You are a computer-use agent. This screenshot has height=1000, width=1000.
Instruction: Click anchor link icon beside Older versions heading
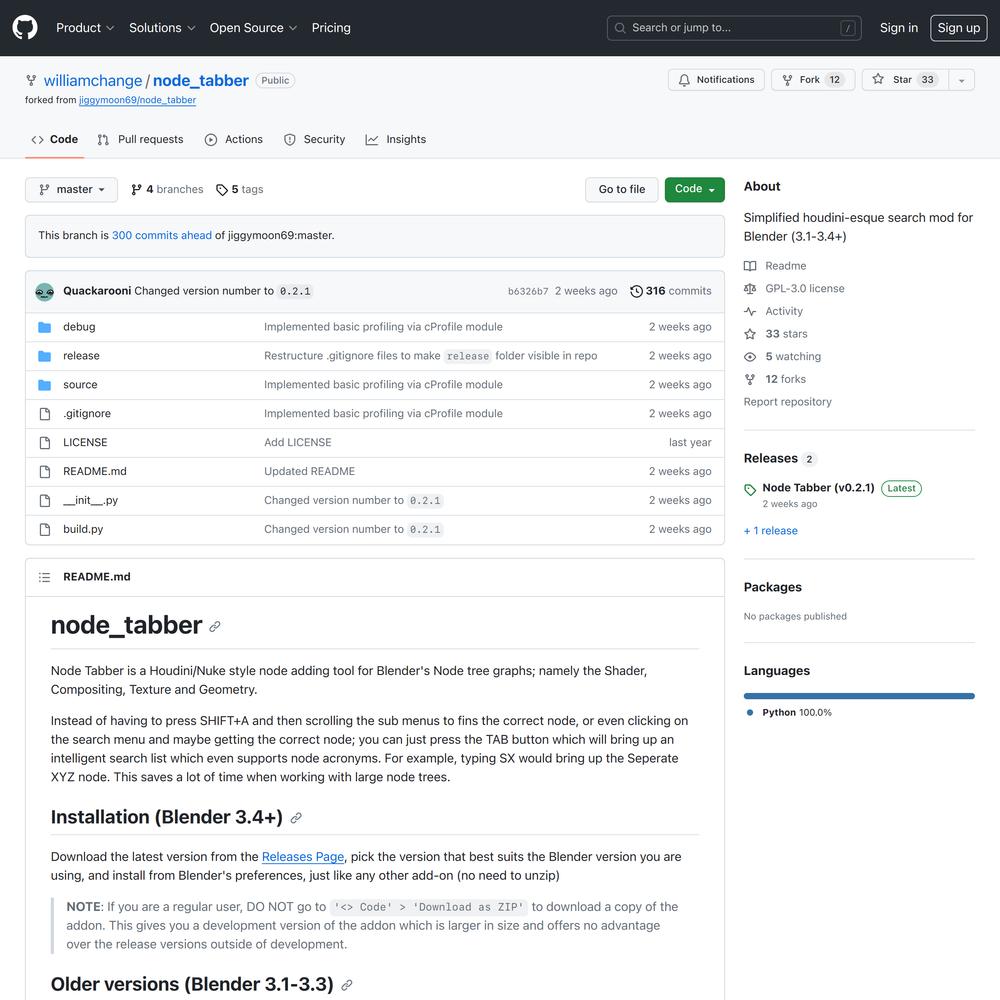346,985
